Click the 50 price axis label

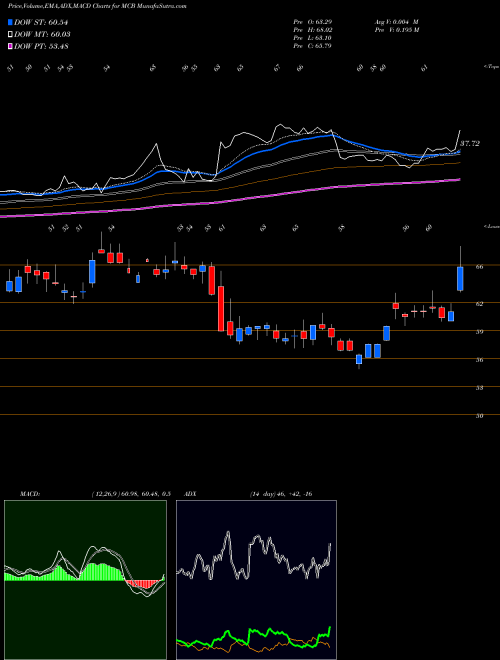479,416
